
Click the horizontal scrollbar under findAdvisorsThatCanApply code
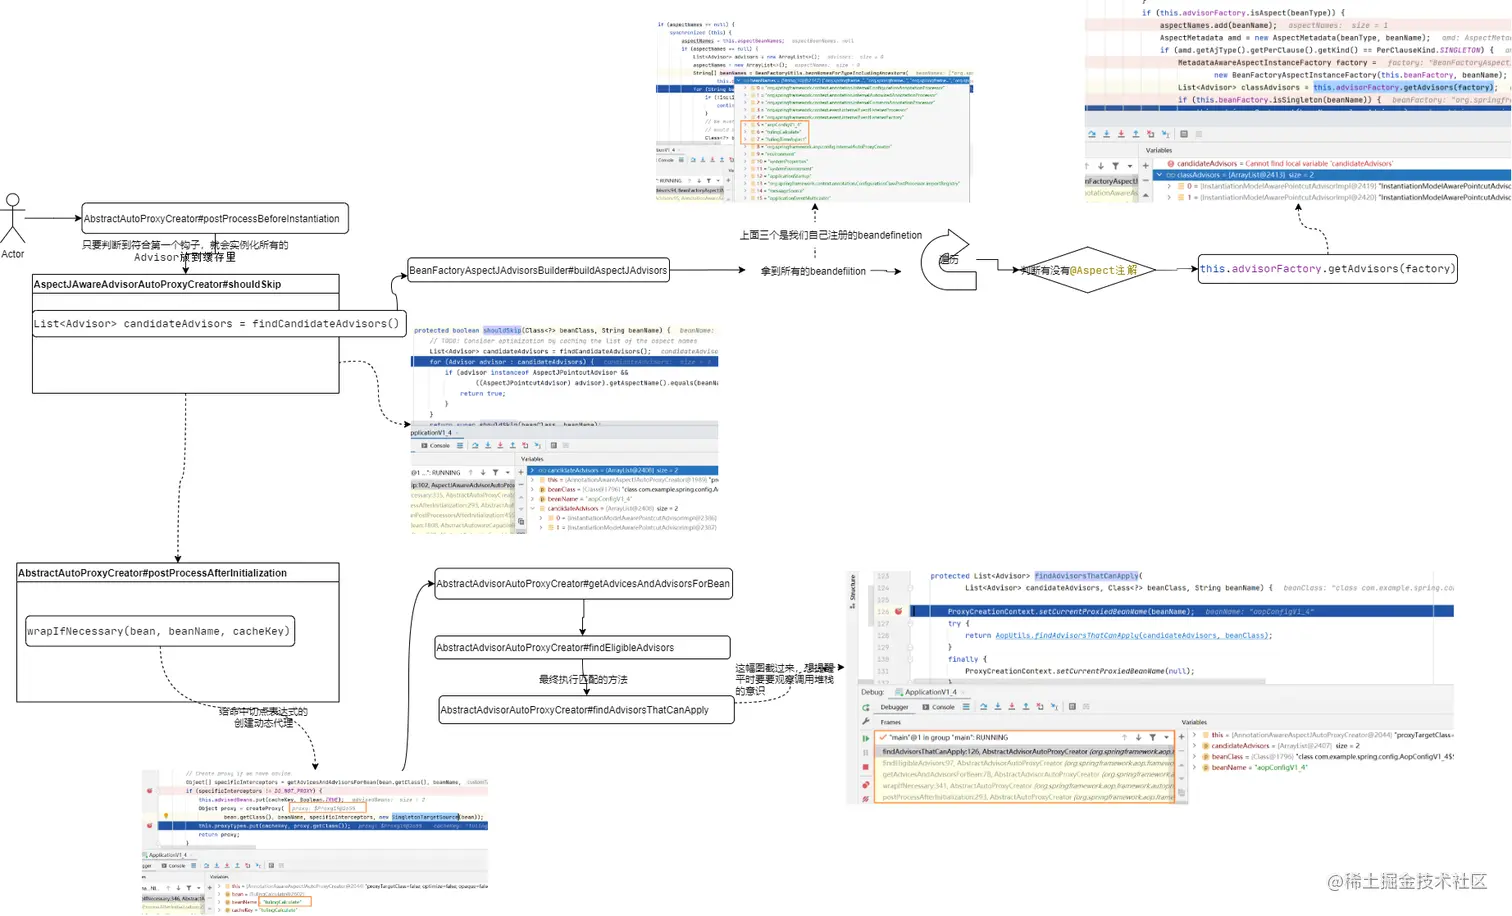(1088, 682)
